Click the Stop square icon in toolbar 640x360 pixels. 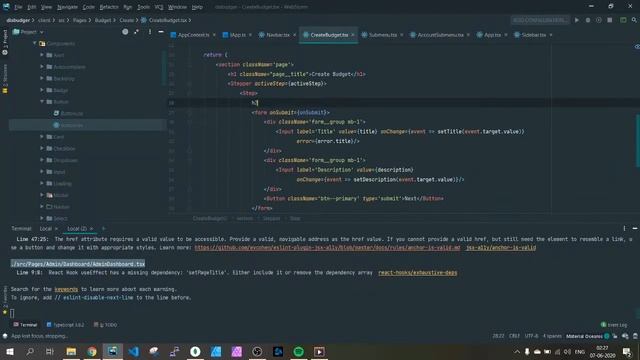tap(609, 20)
